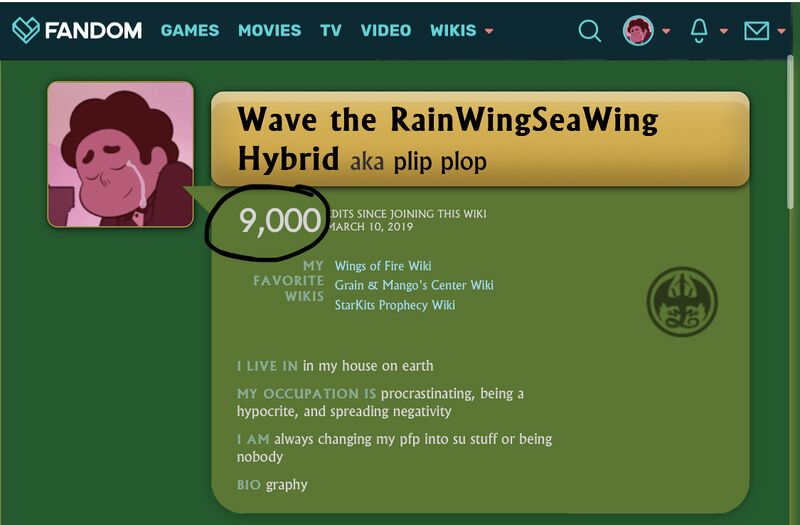The image size is (800, 525).
Task: Expand the notifications bell dropdown arrow
Action: [723, 31]
